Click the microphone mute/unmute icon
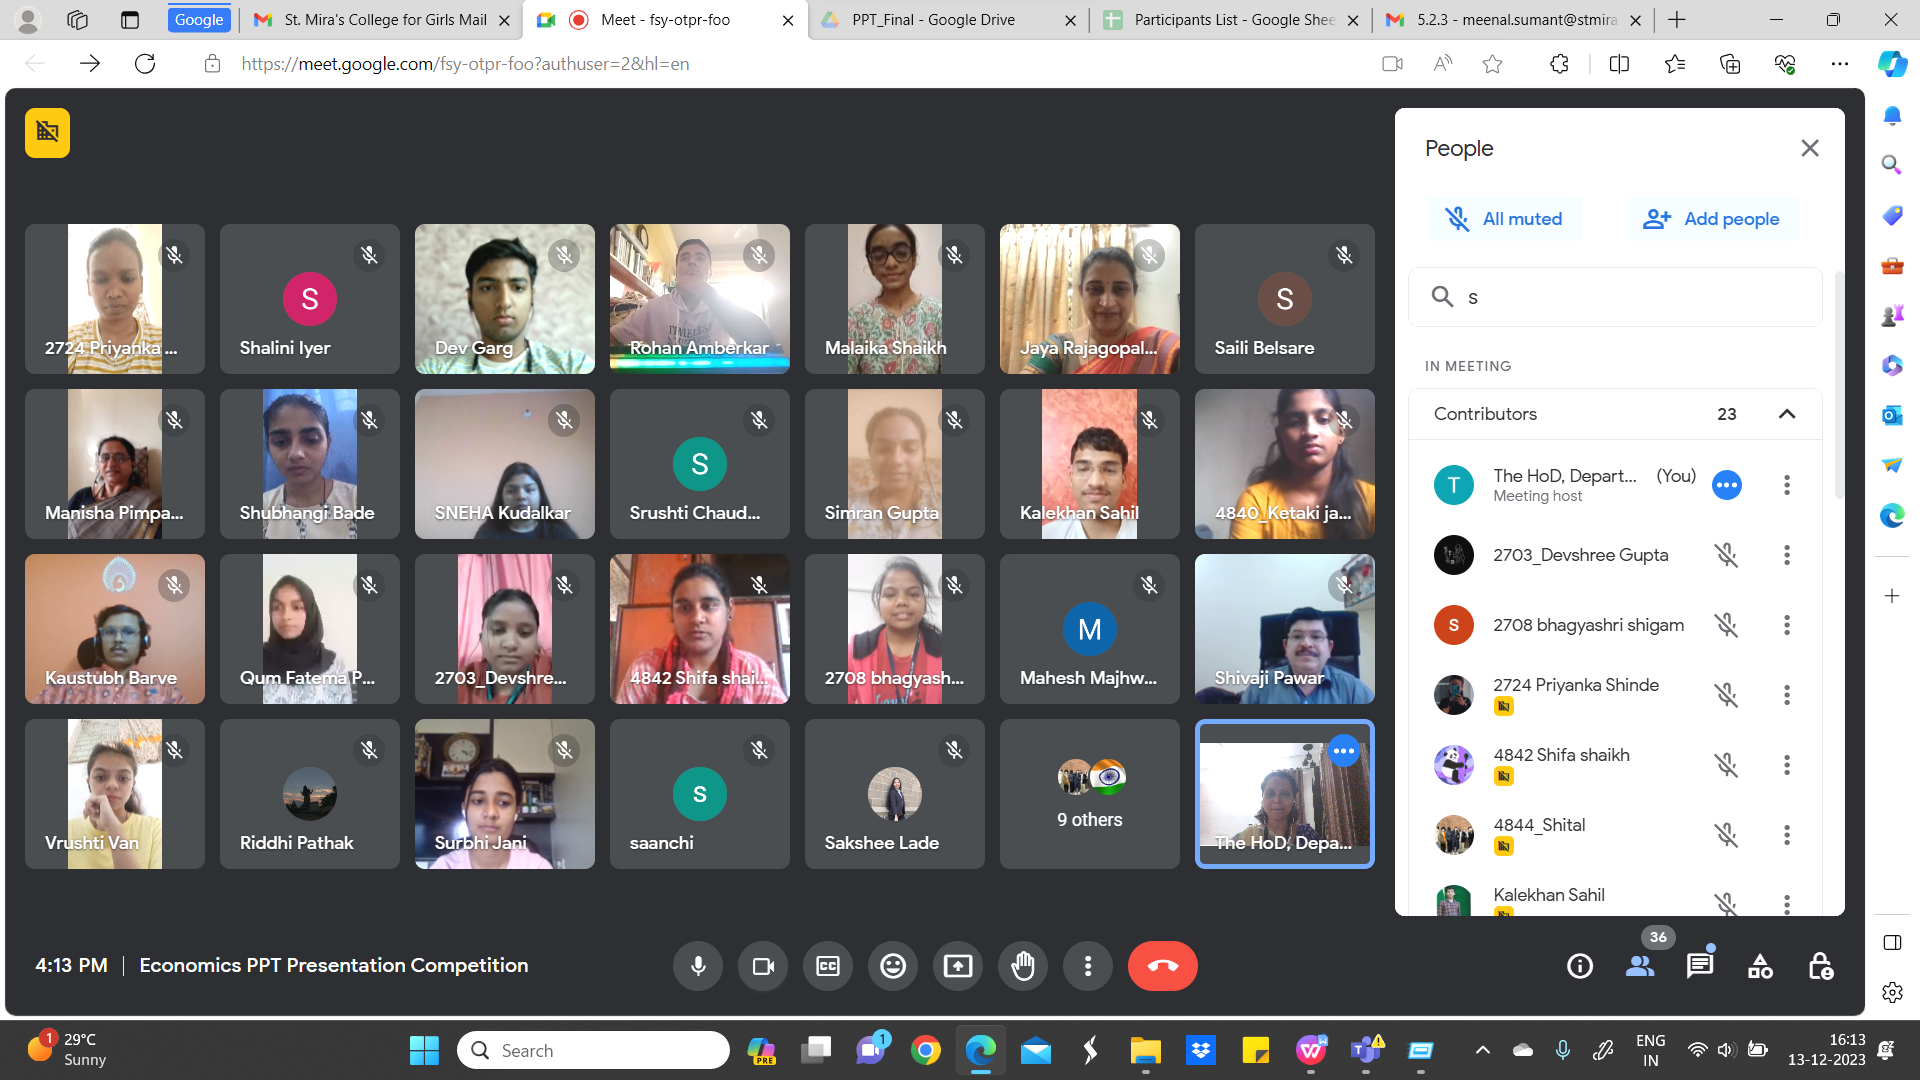The width and height of the screenshot is (1922, 1080). coord(700,965)
